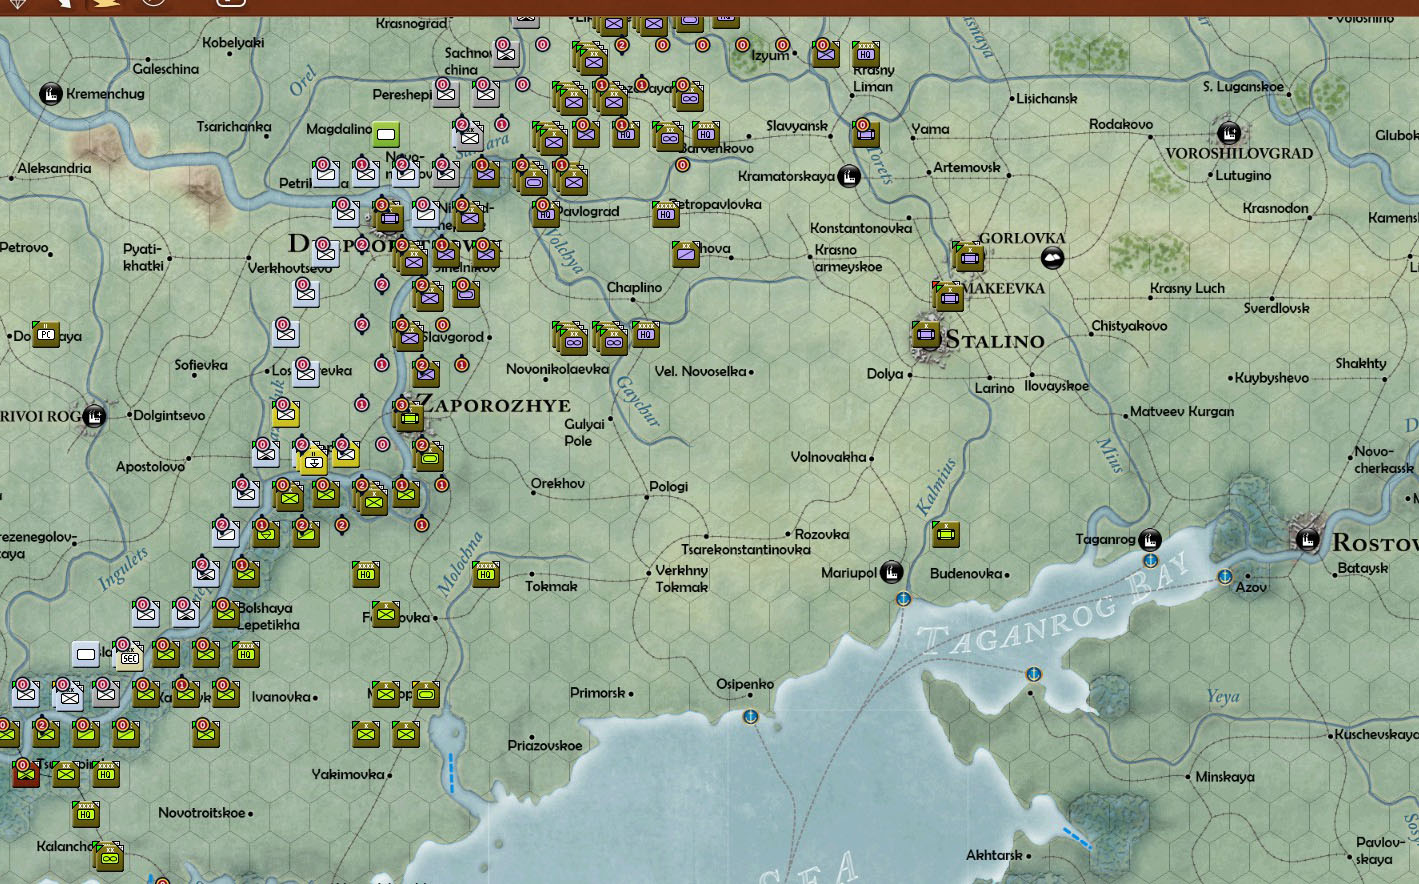Click the XX counter south of Petropavlovka
Image resolution: width=1419 pixels, height=884 pixels.
tap(686, 254)
